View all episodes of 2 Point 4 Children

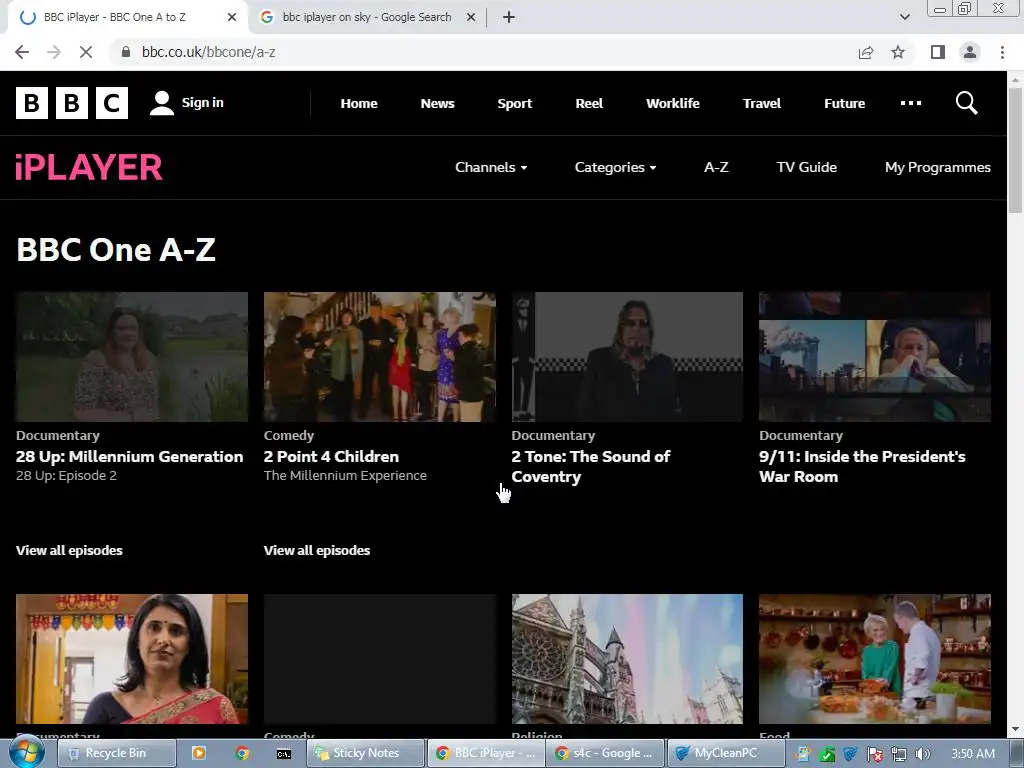(317, 551)
